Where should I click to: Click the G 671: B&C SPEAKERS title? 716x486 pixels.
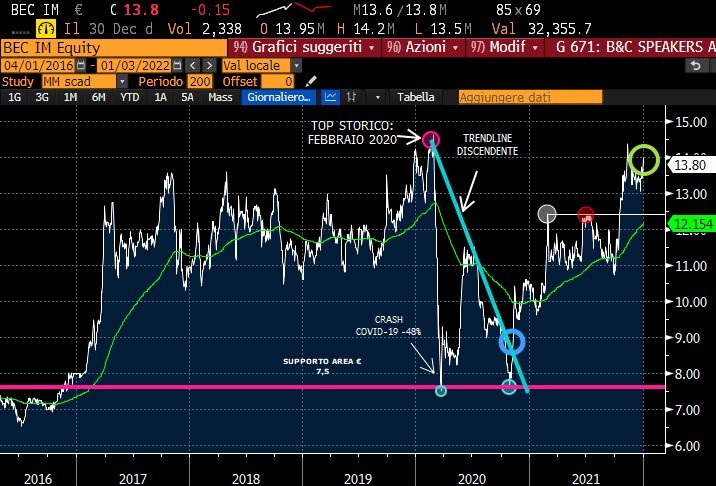click(635, 47)
